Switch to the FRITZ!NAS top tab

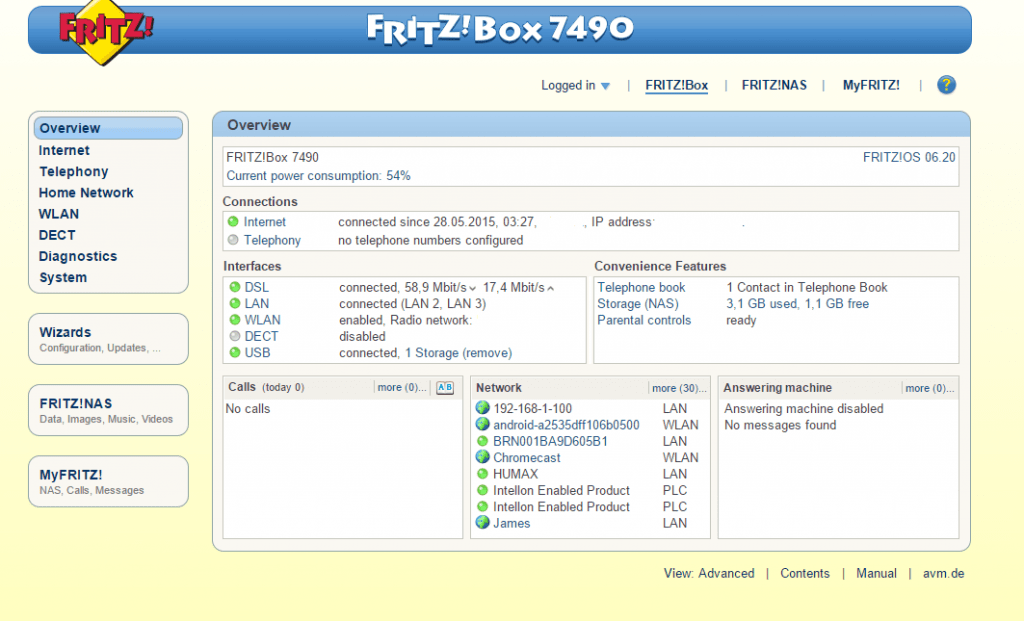(774, 85)
